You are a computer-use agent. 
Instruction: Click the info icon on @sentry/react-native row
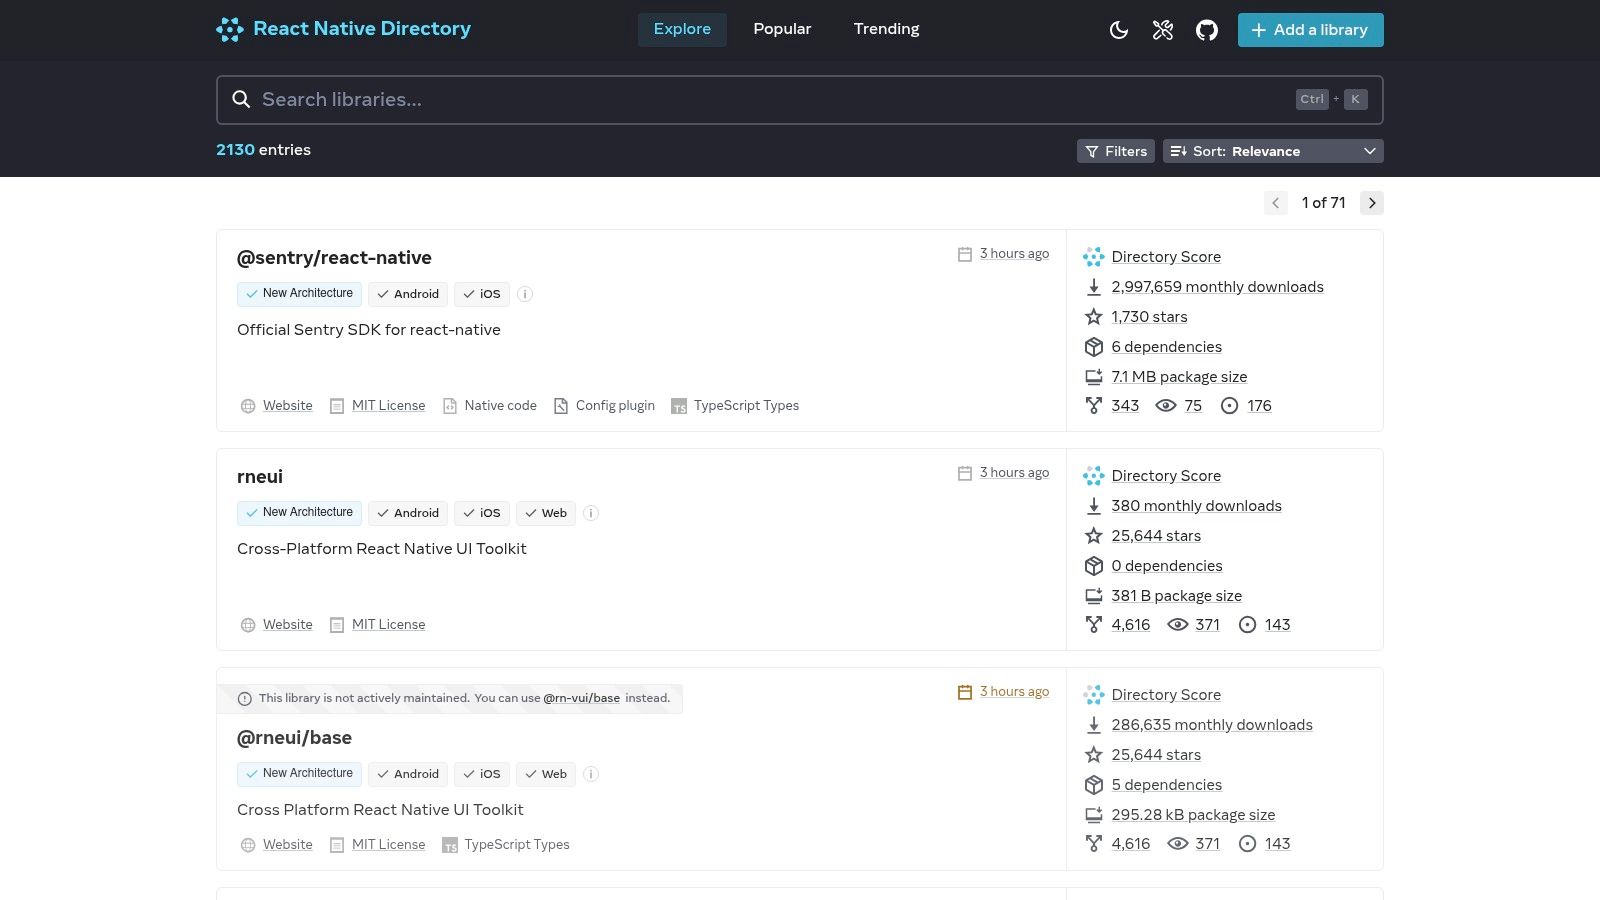525,294
